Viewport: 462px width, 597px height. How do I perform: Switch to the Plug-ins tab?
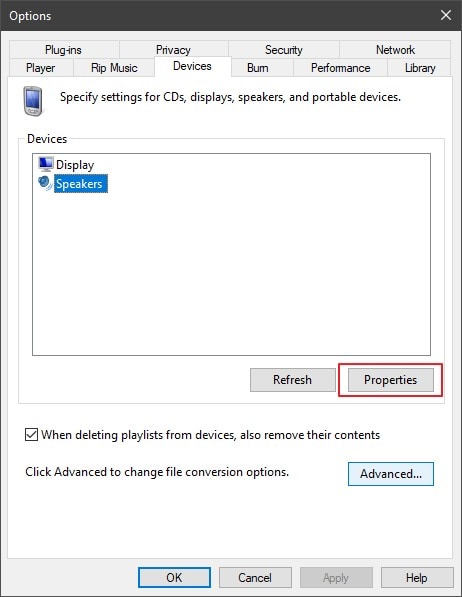coord(64,49)
